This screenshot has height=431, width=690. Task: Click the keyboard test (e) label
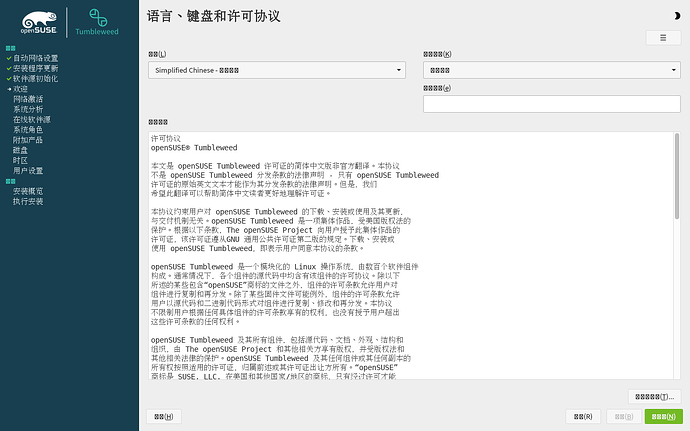pos(437,88)
